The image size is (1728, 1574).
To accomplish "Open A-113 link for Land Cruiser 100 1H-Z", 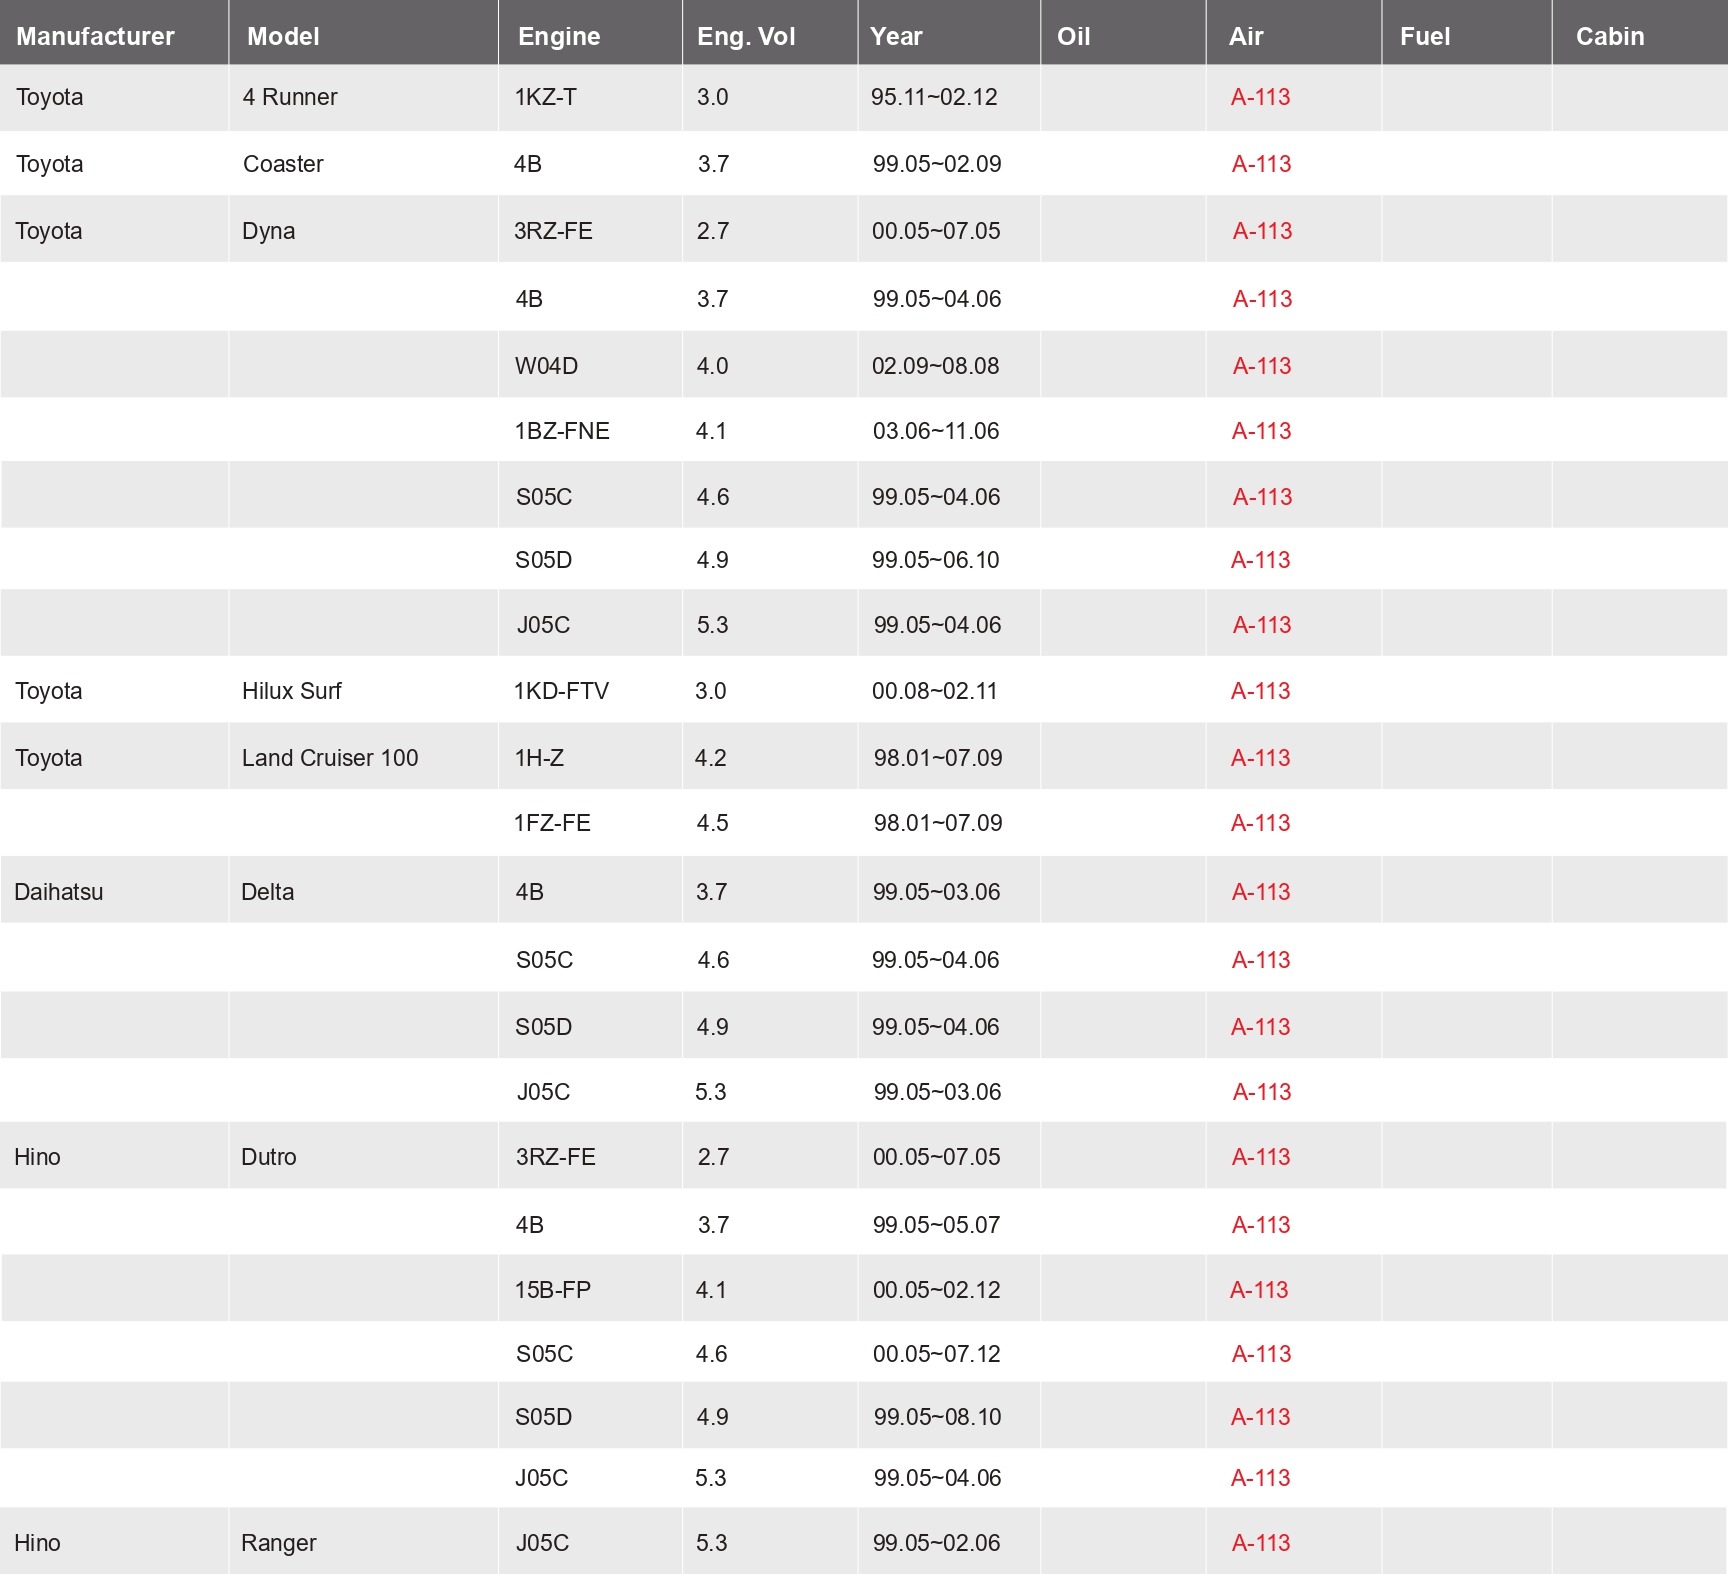I will click(1260, 758).
